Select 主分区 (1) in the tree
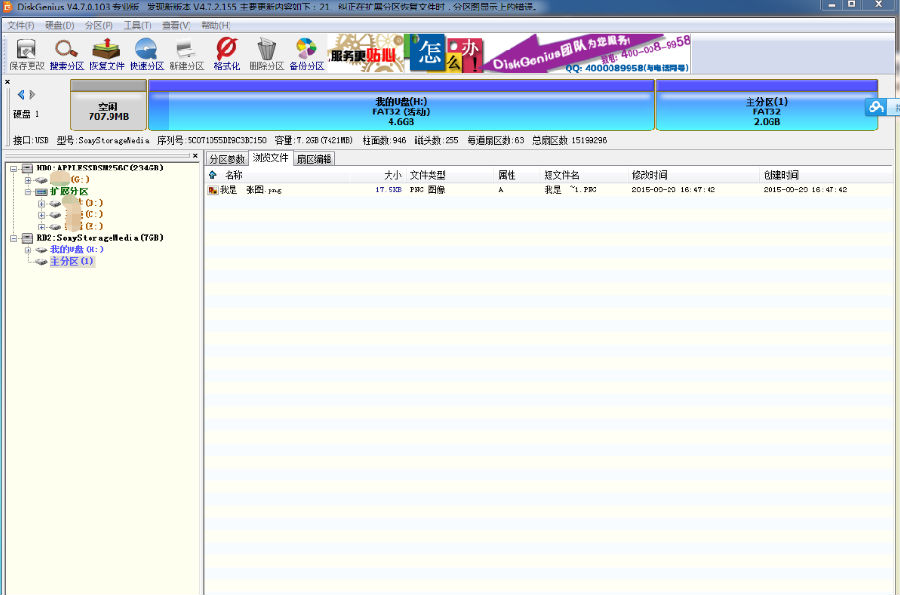The height and width of the screenshot is (595, 900). 72,262
